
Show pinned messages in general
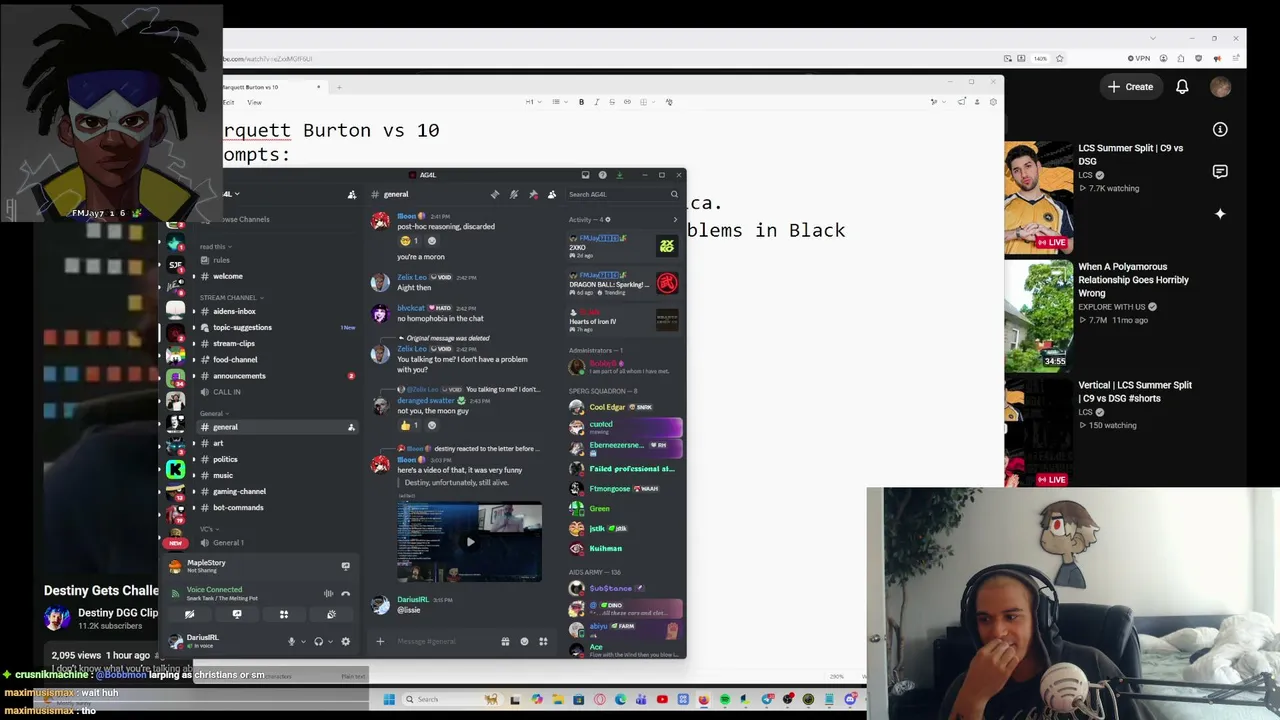coord(533,194)
